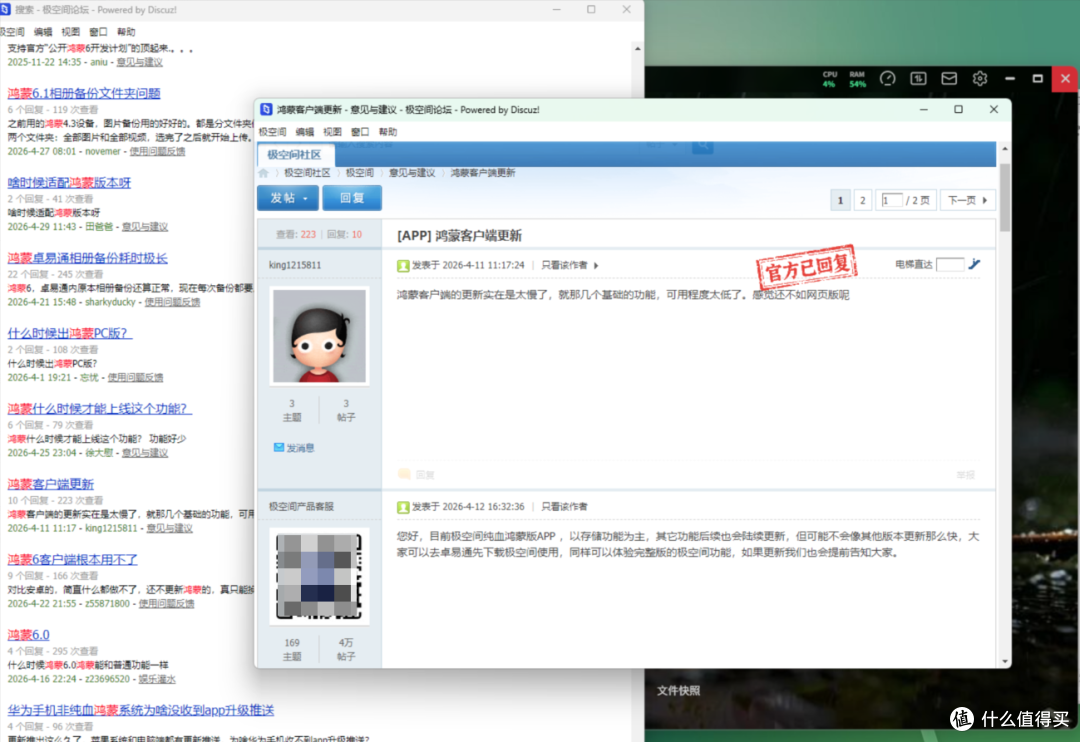Open thread 鸿蒙卓易通相册备份耗时极长
Screen dimensions: 1080x742
click(x=87, y=258)
